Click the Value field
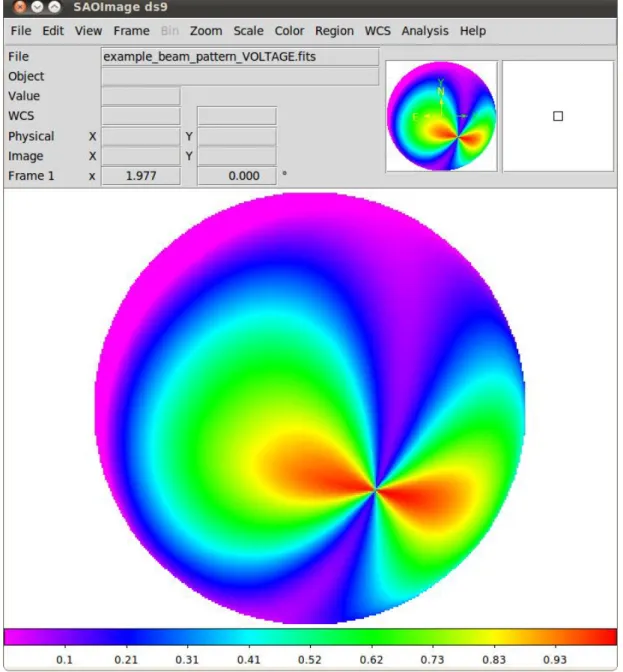This screenshot has width=623, height=672. click(x=141, y=96)
